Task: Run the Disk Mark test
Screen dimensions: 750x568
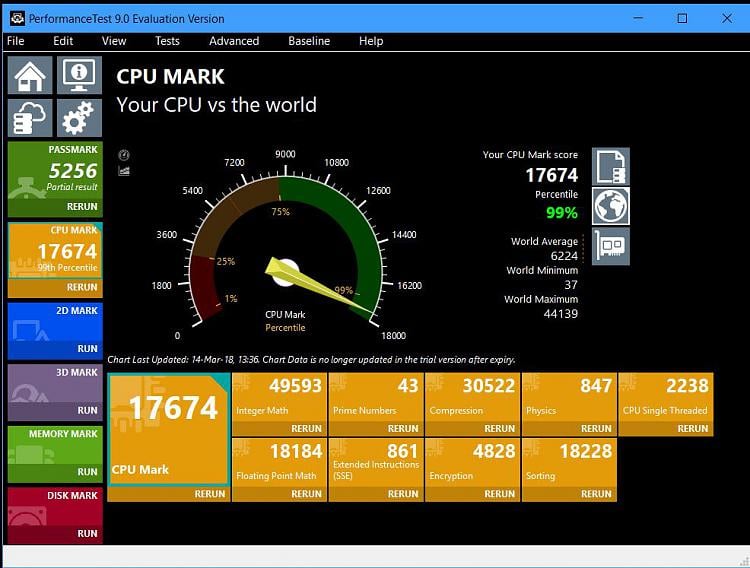Action: (88, 534)
